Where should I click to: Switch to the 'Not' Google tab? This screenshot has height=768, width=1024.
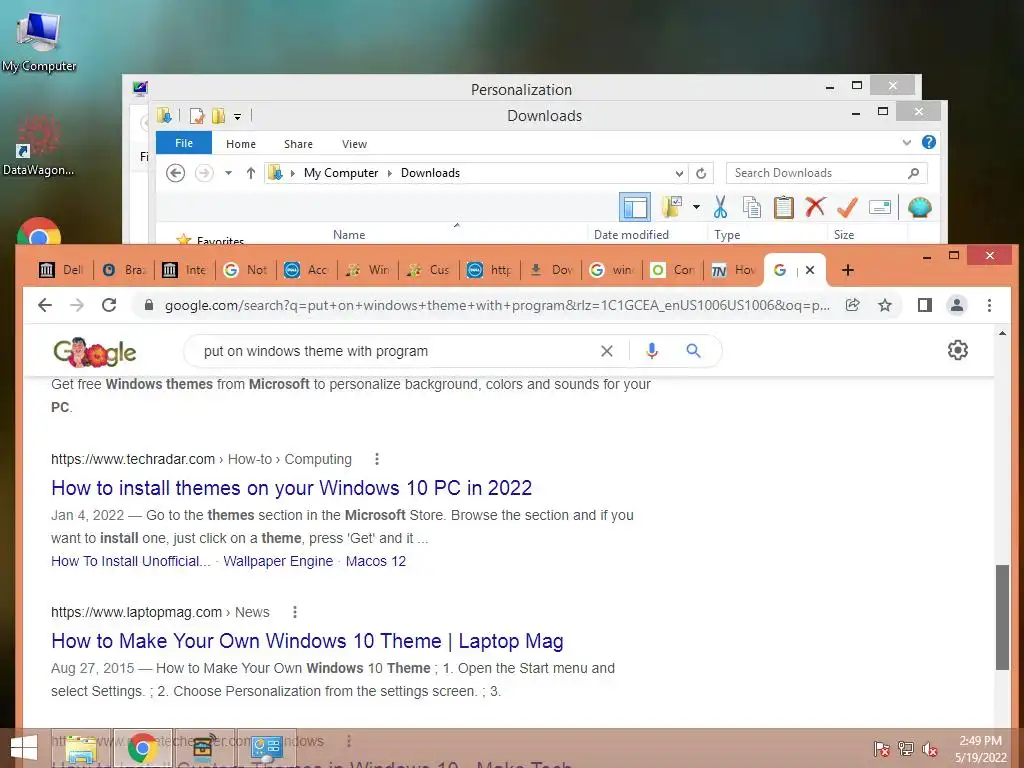pos(245,270)
